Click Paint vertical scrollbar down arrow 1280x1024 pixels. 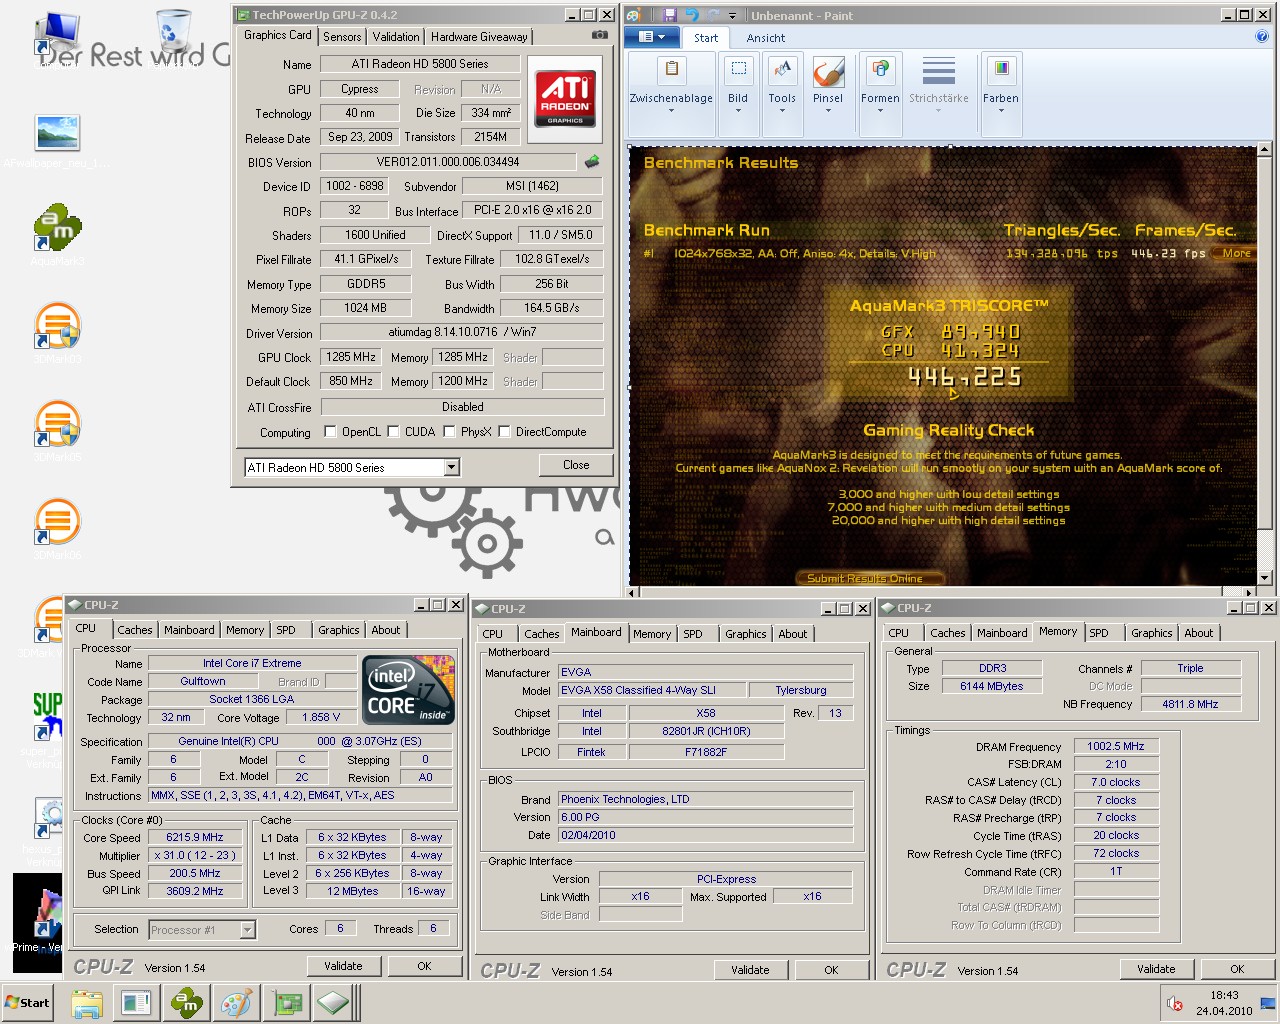[x=1264, y=578]
